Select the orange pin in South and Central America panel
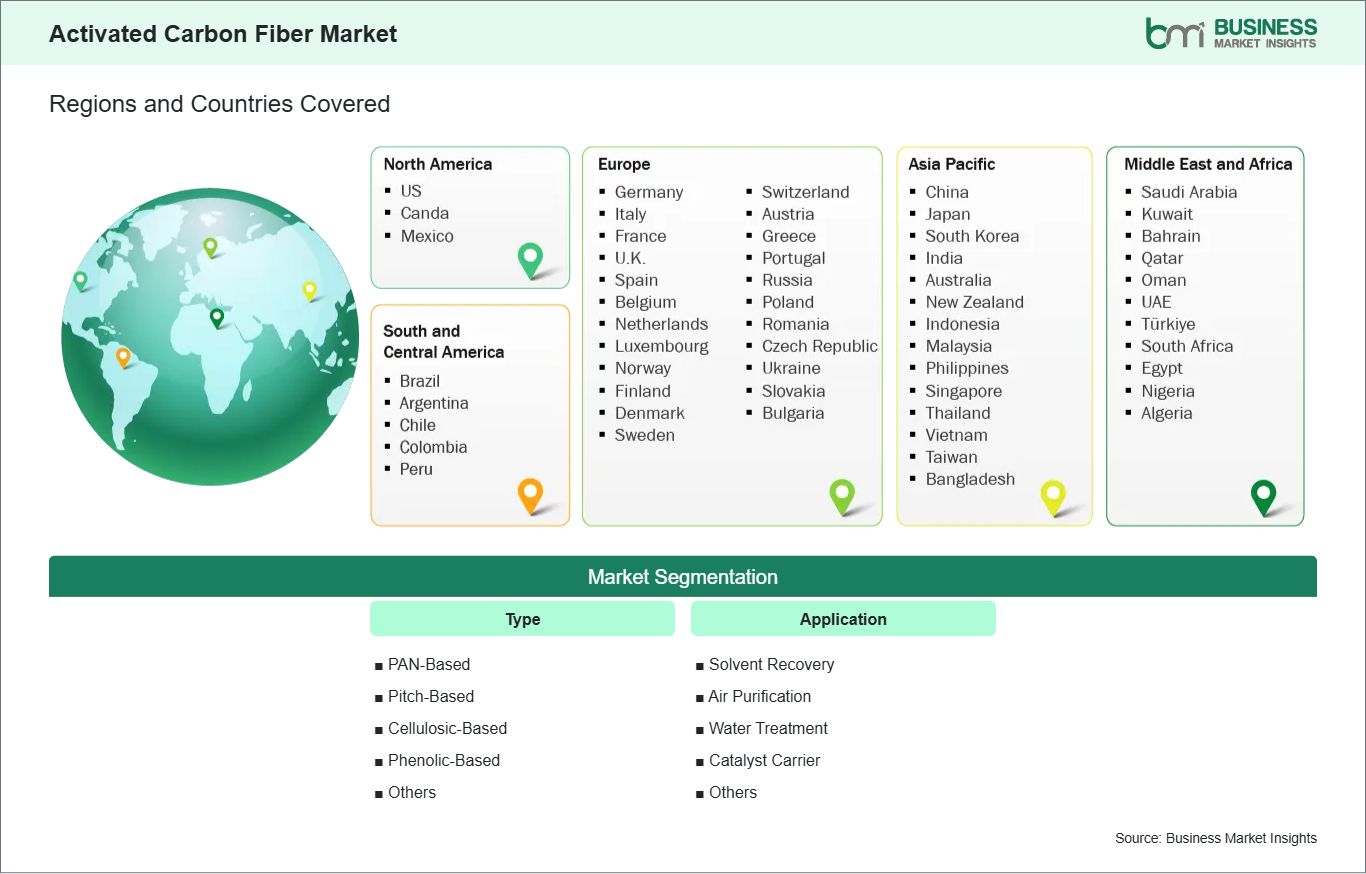This screenshot has width=1366, height=874. (x=529, y=494)
